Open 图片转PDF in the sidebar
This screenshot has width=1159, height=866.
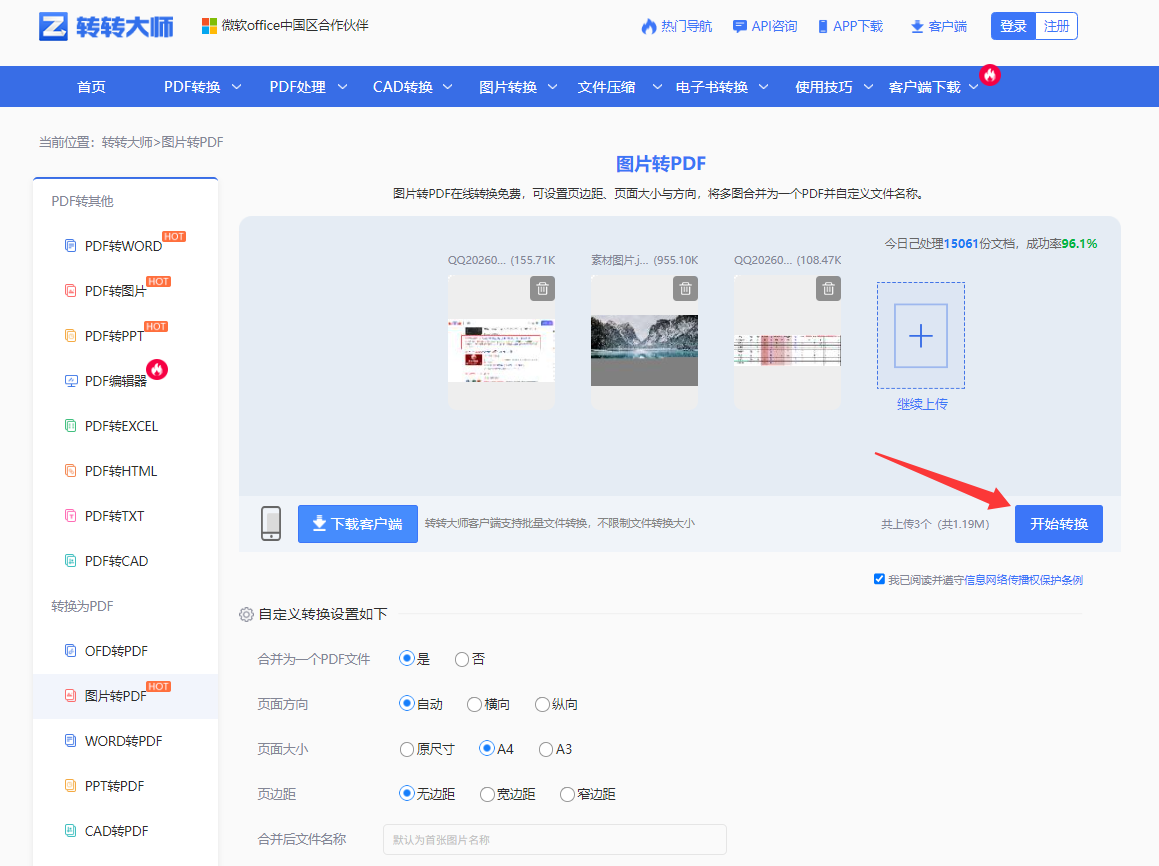115,696
